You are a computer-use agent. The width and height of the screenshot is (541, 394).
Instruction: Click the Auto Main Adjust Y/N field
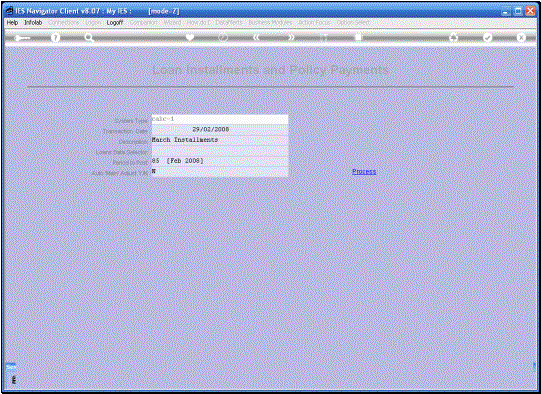pyautogui.click(x=220, y=171)
